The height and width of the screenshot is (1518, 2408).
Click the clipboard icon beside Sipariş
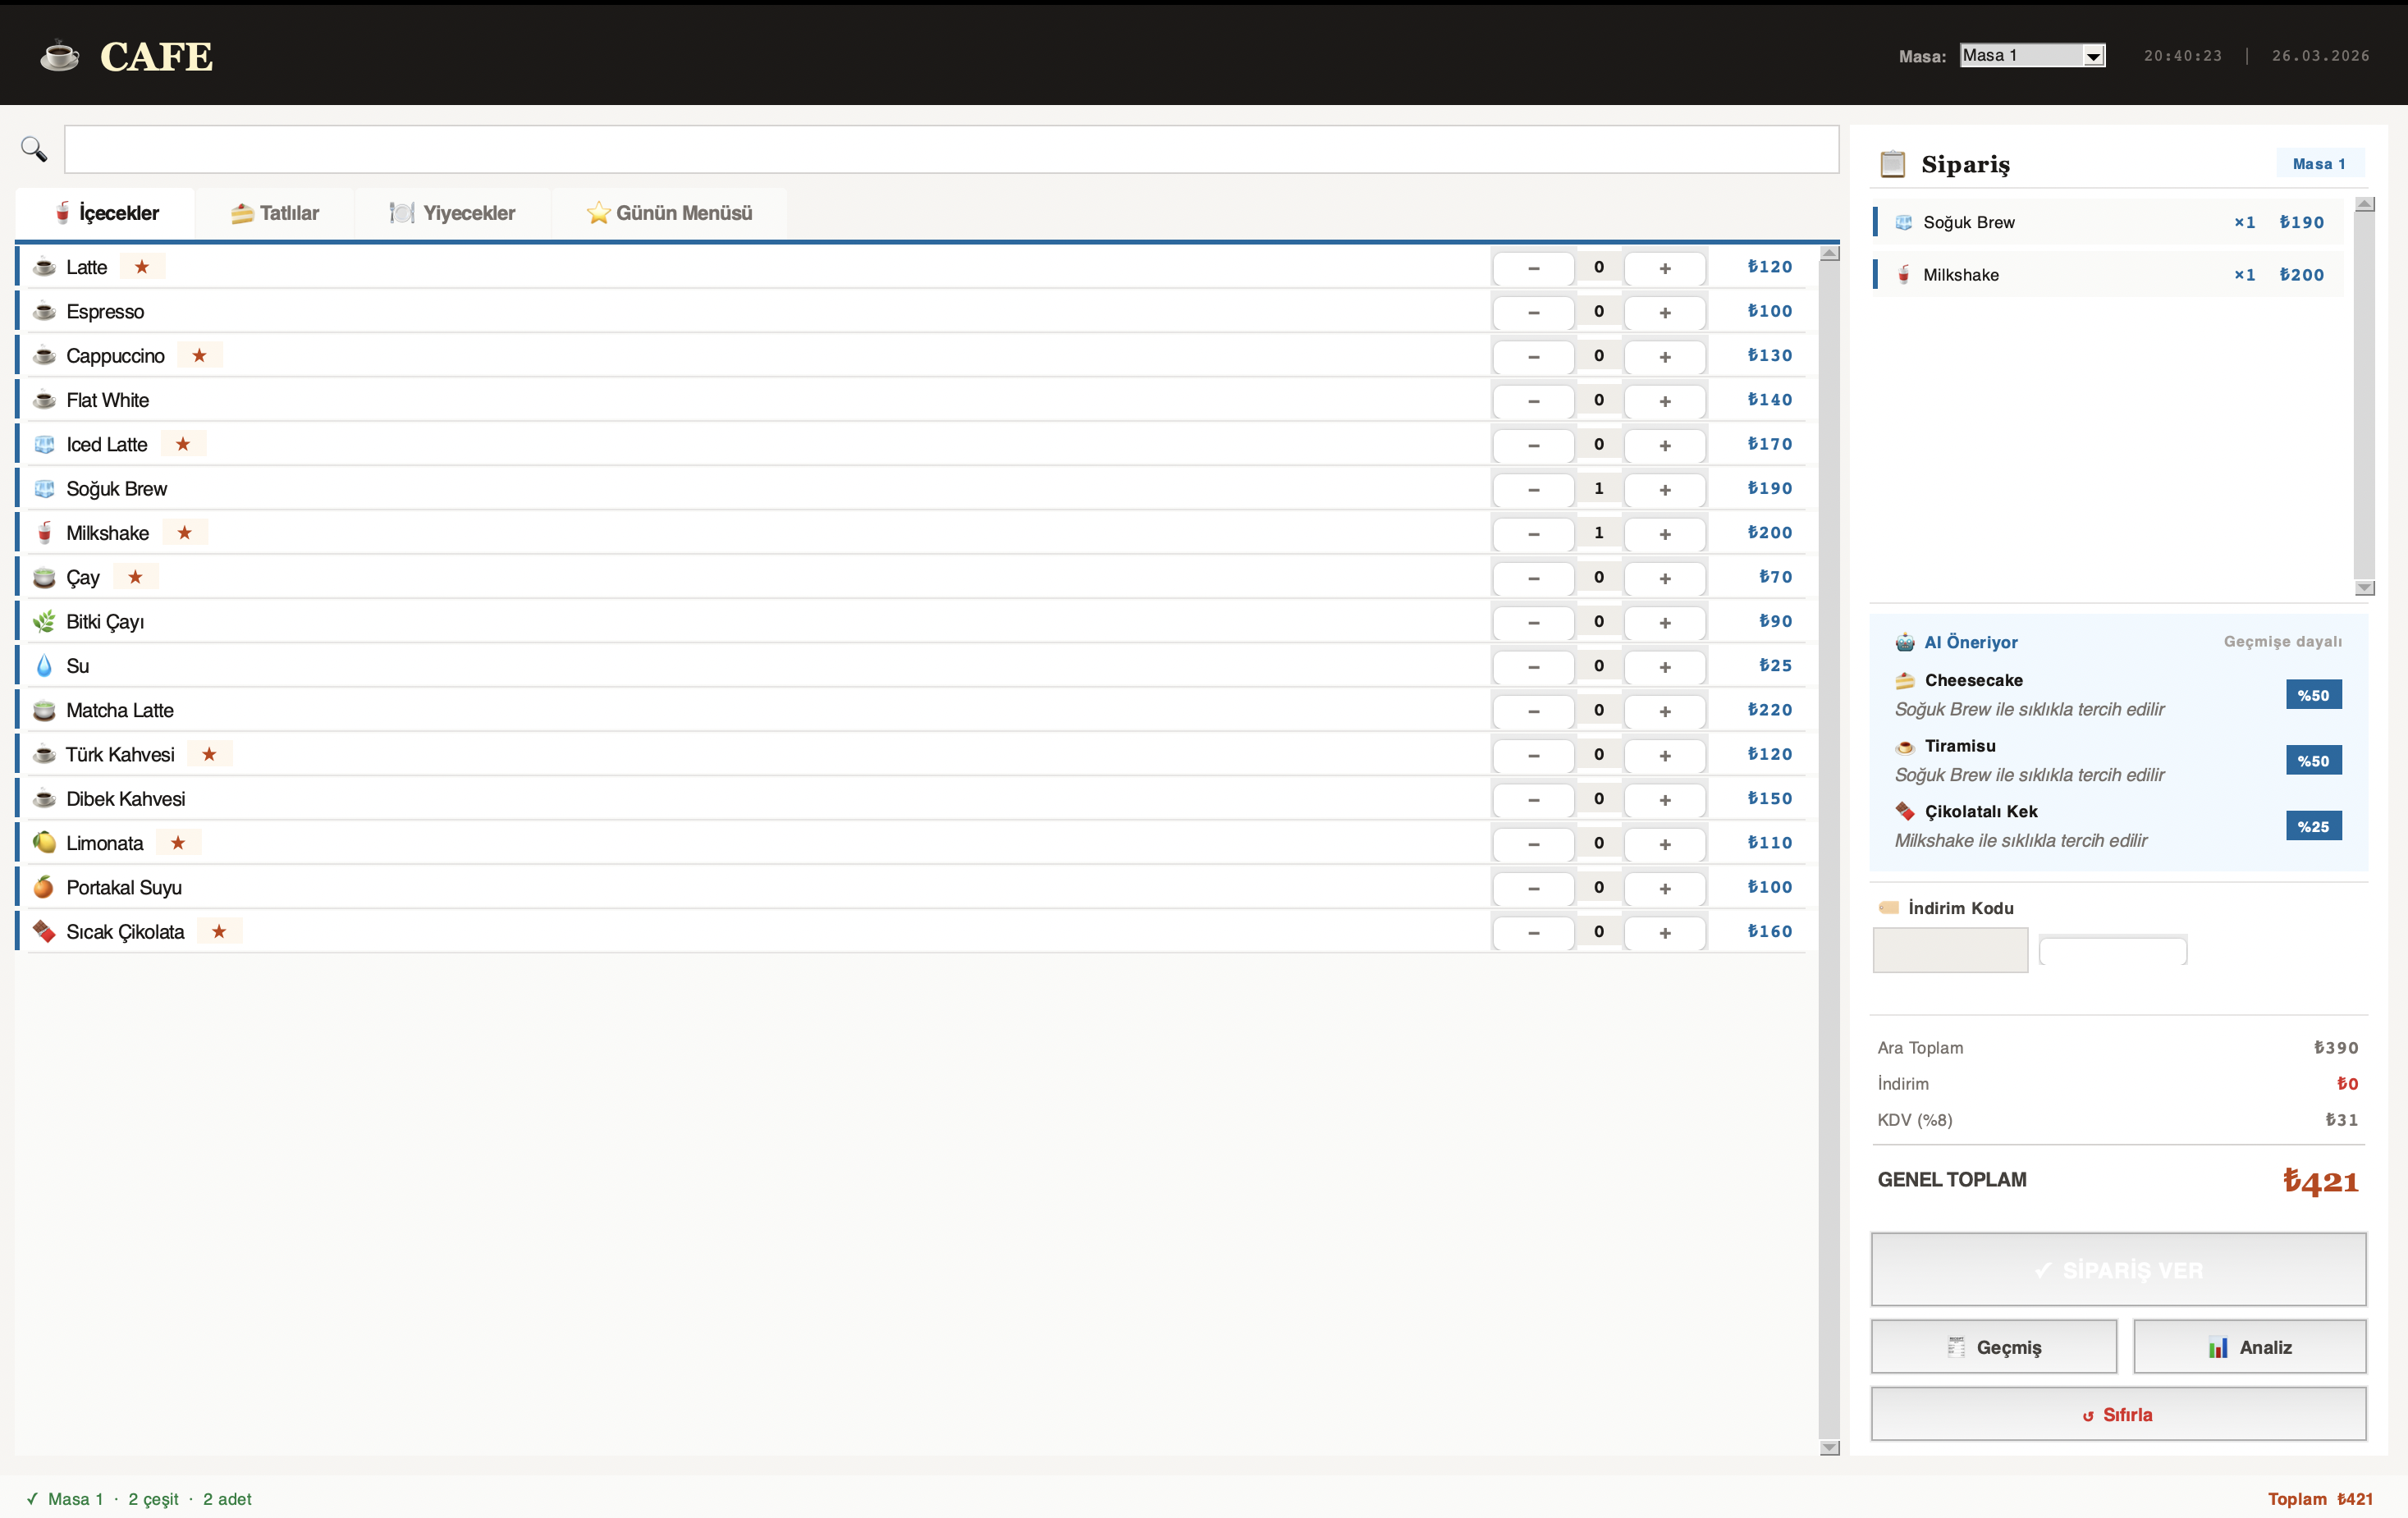click(1892, 163)
